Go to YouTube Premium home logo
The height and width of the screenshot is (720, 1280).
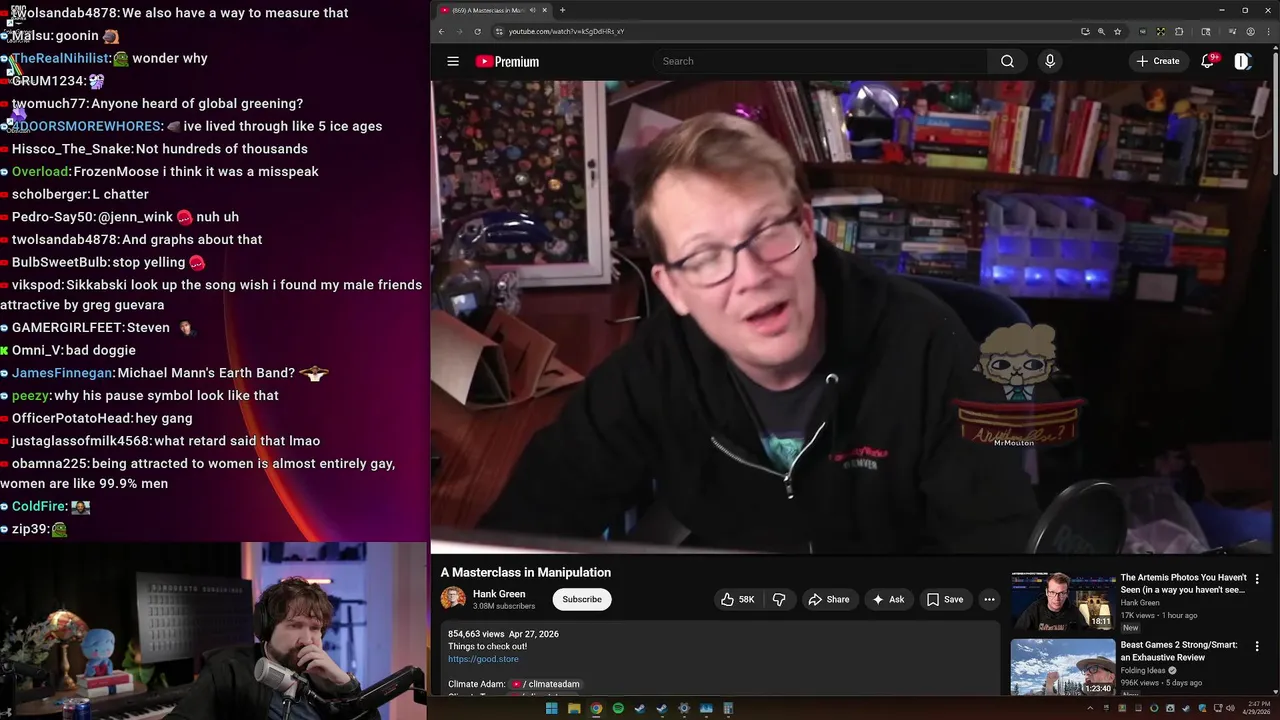(x=507, y=61)
